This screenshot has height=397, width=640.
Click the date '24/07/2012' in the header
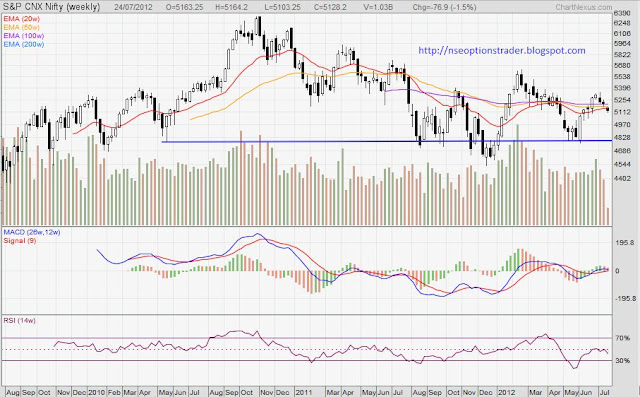point(133,7)
